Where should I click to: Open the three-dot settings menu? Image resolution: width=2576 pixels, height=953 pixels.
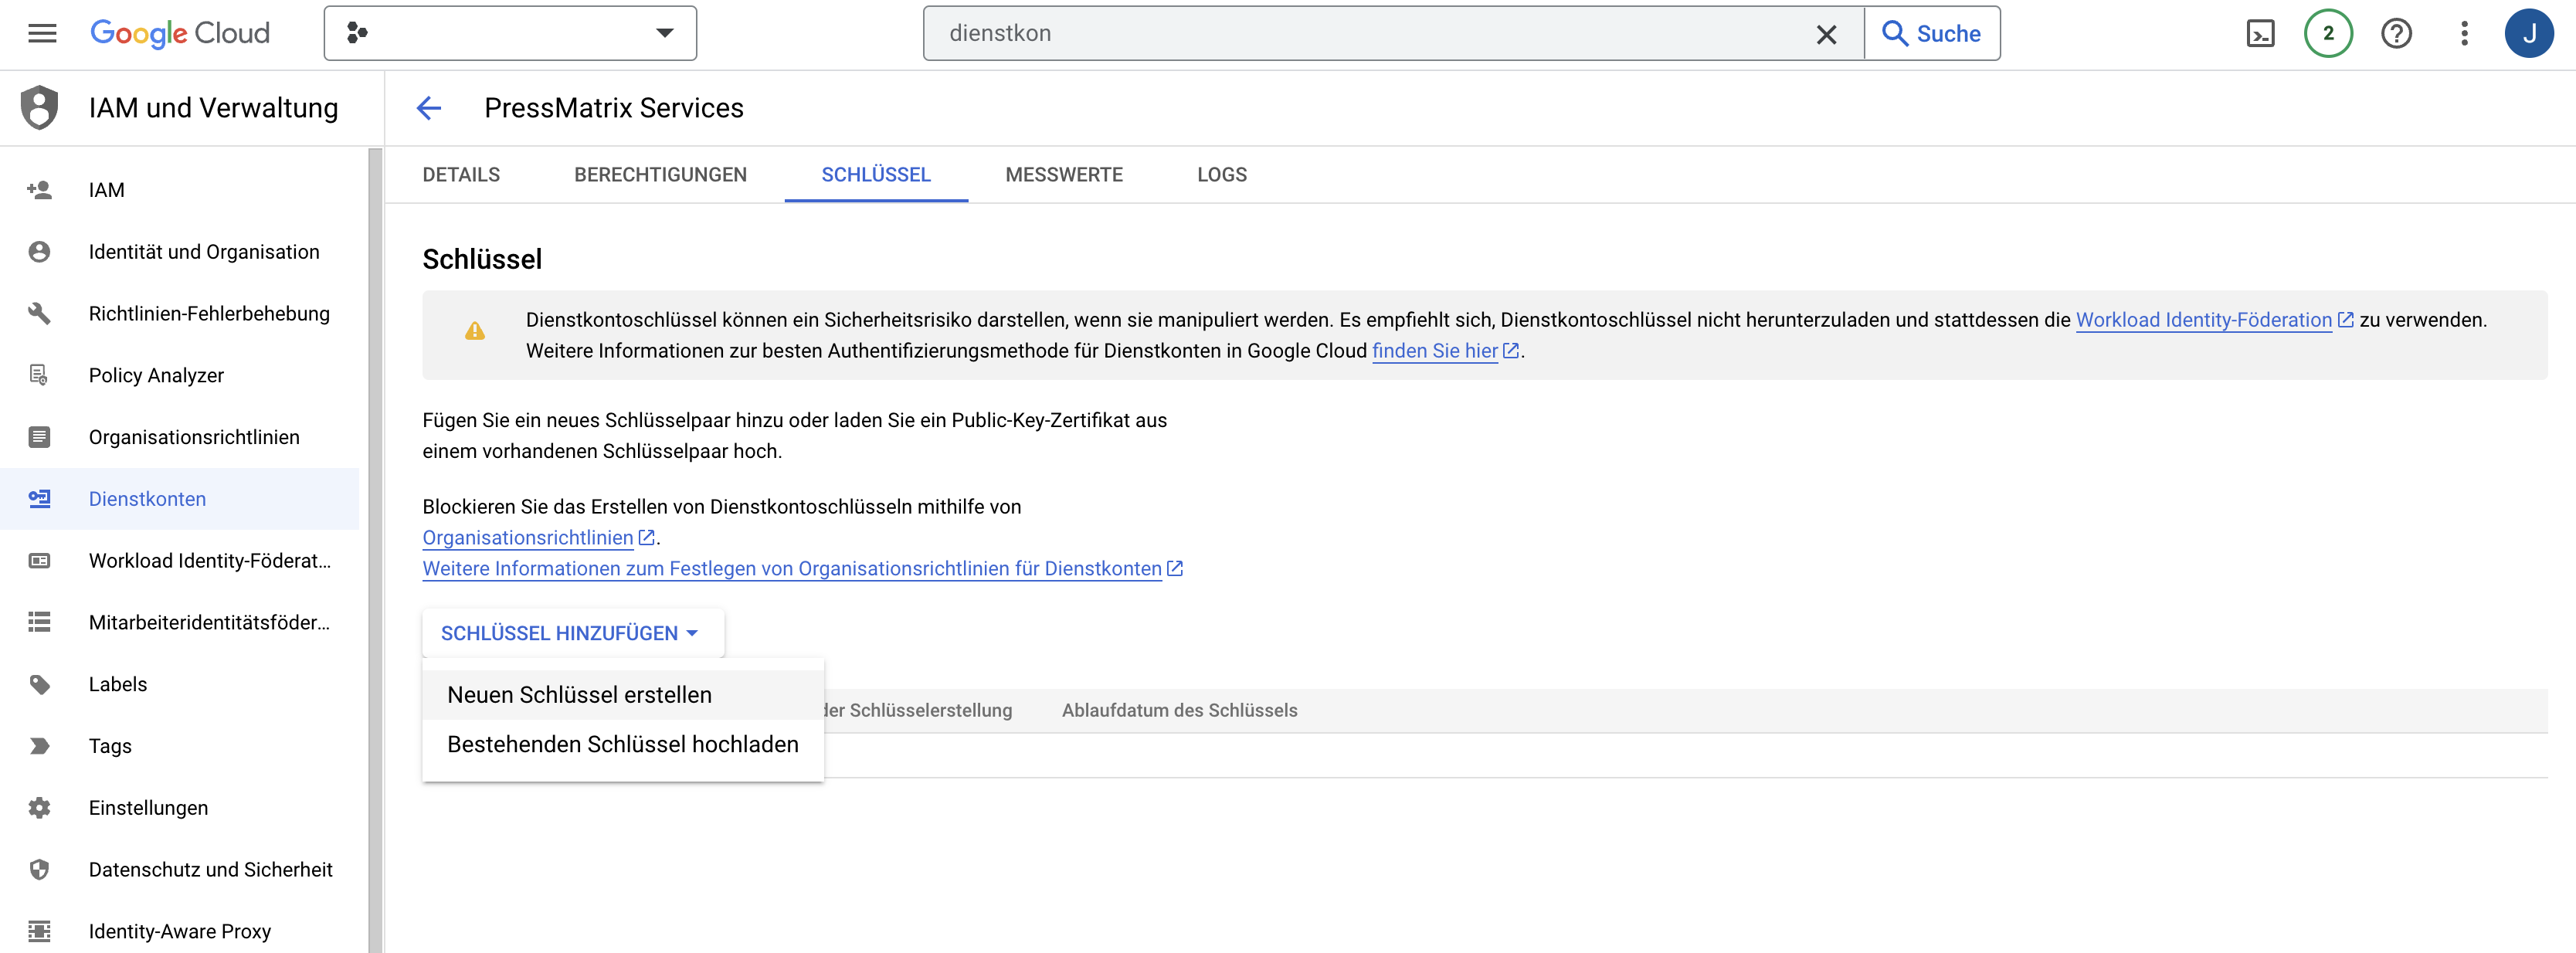(x=2464, y=34)
